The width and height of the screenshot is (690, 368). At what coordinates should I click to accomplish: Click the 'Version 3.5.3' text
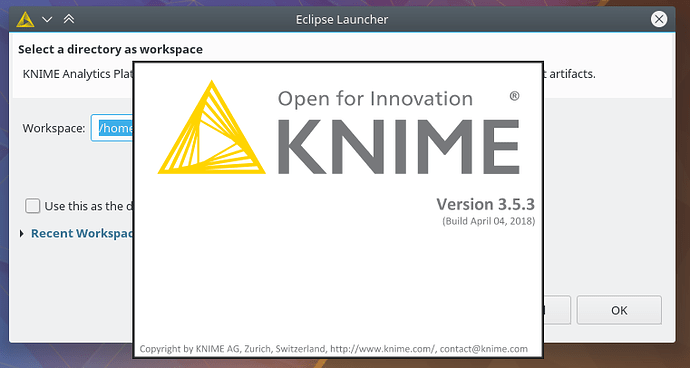point(485,204)
